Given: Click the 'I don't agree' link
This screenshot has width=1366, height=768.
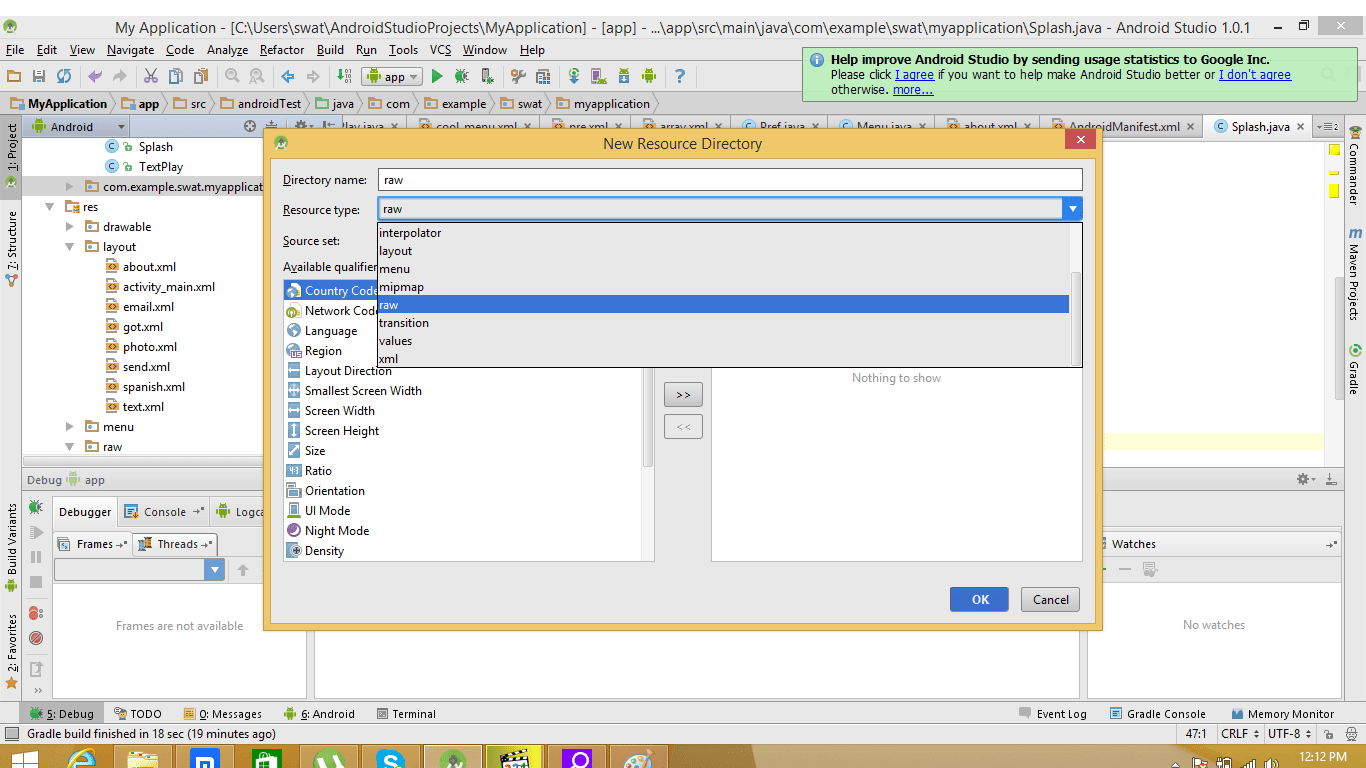Looking at the screenshot, I should coord(1255,75).
